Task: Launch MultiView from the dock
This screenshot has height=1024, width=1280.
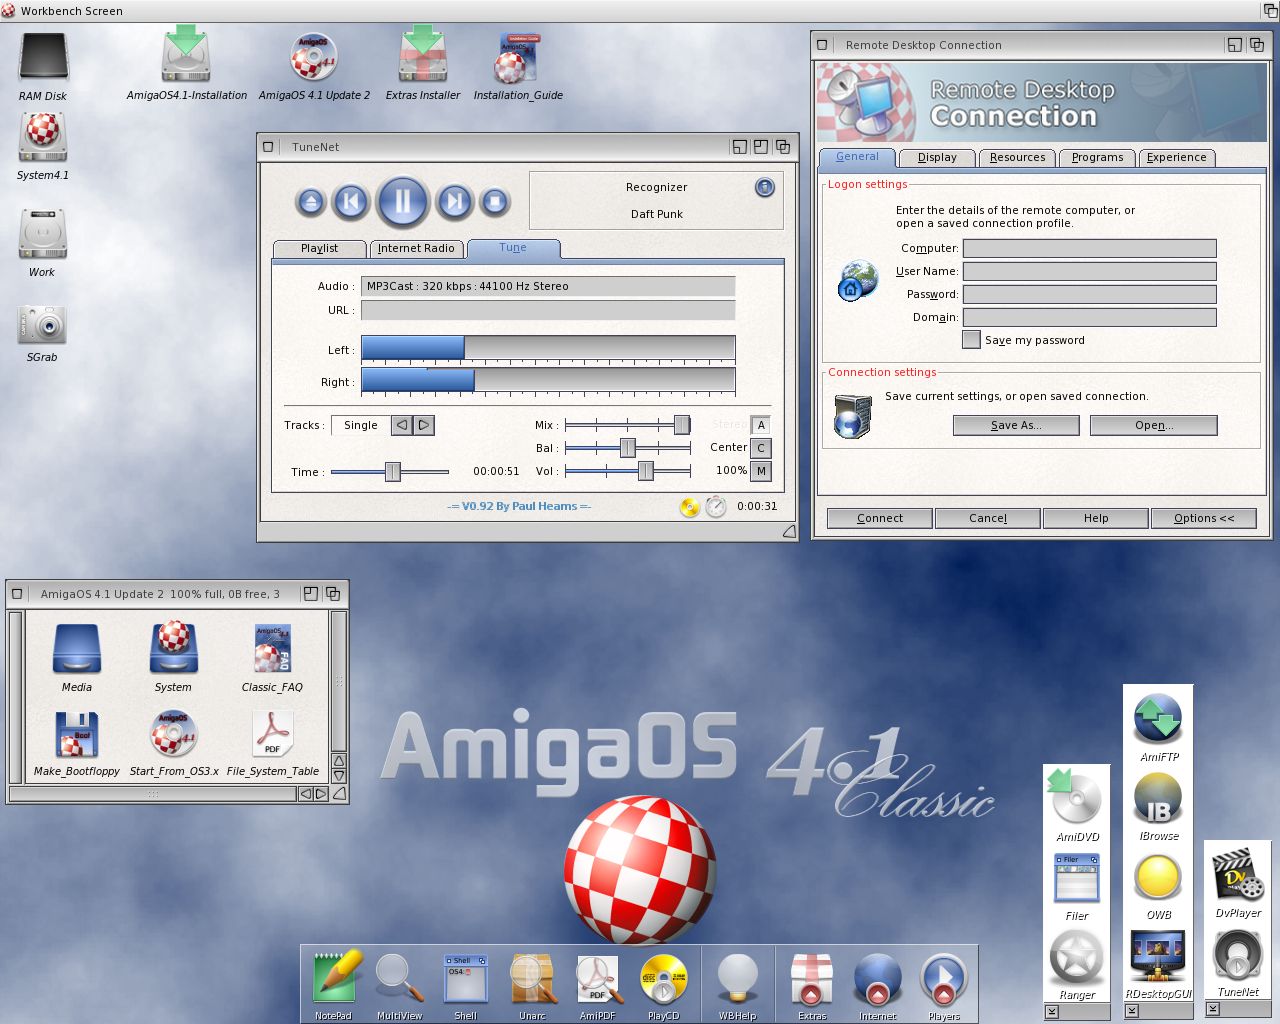Action: (398, 977)
